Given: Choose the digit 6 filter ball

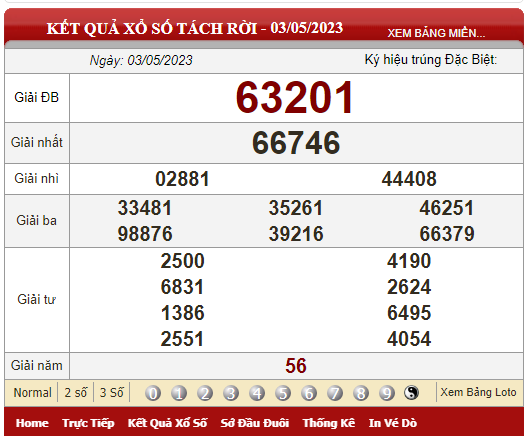Looking at the screenshot, I should tap(309, 393).
